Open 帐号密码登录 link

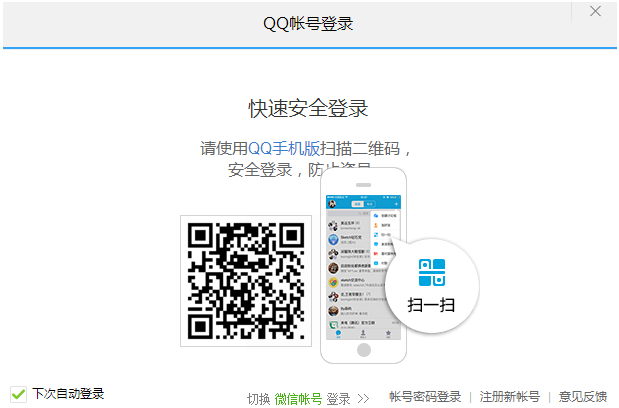click(425, 397)
